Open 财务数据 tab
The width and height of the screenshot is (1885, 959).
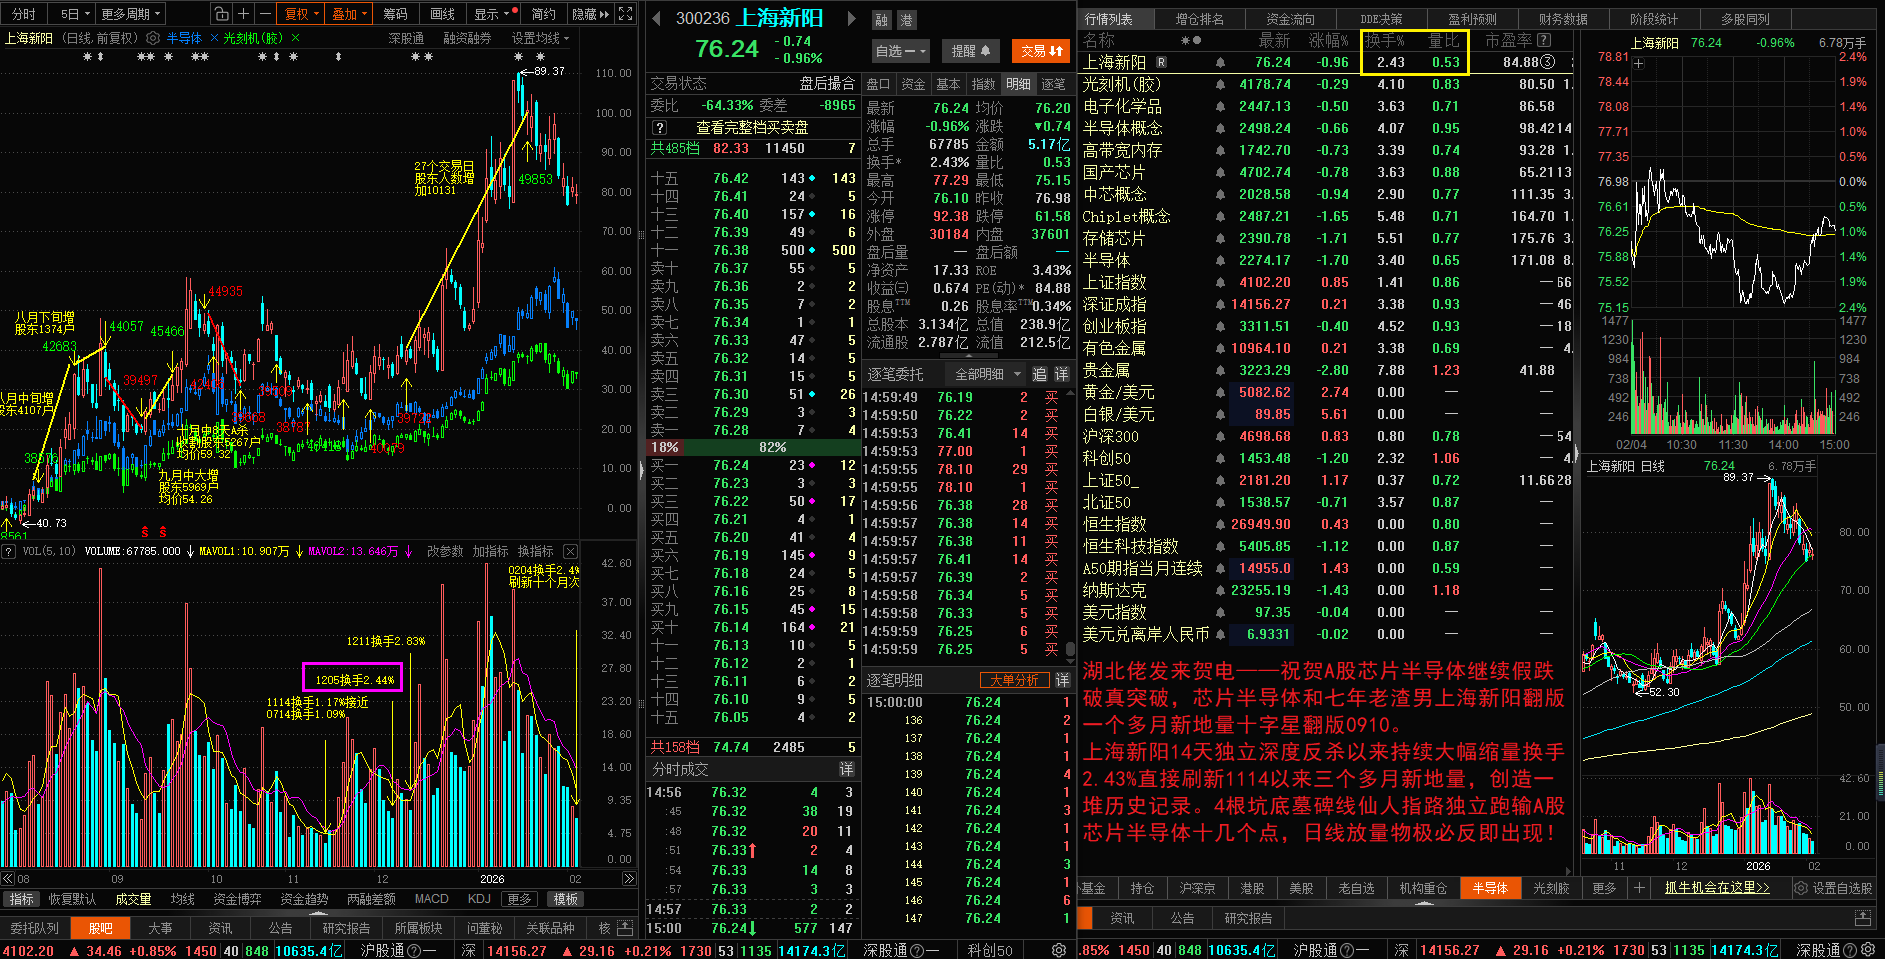point(1563,19)
